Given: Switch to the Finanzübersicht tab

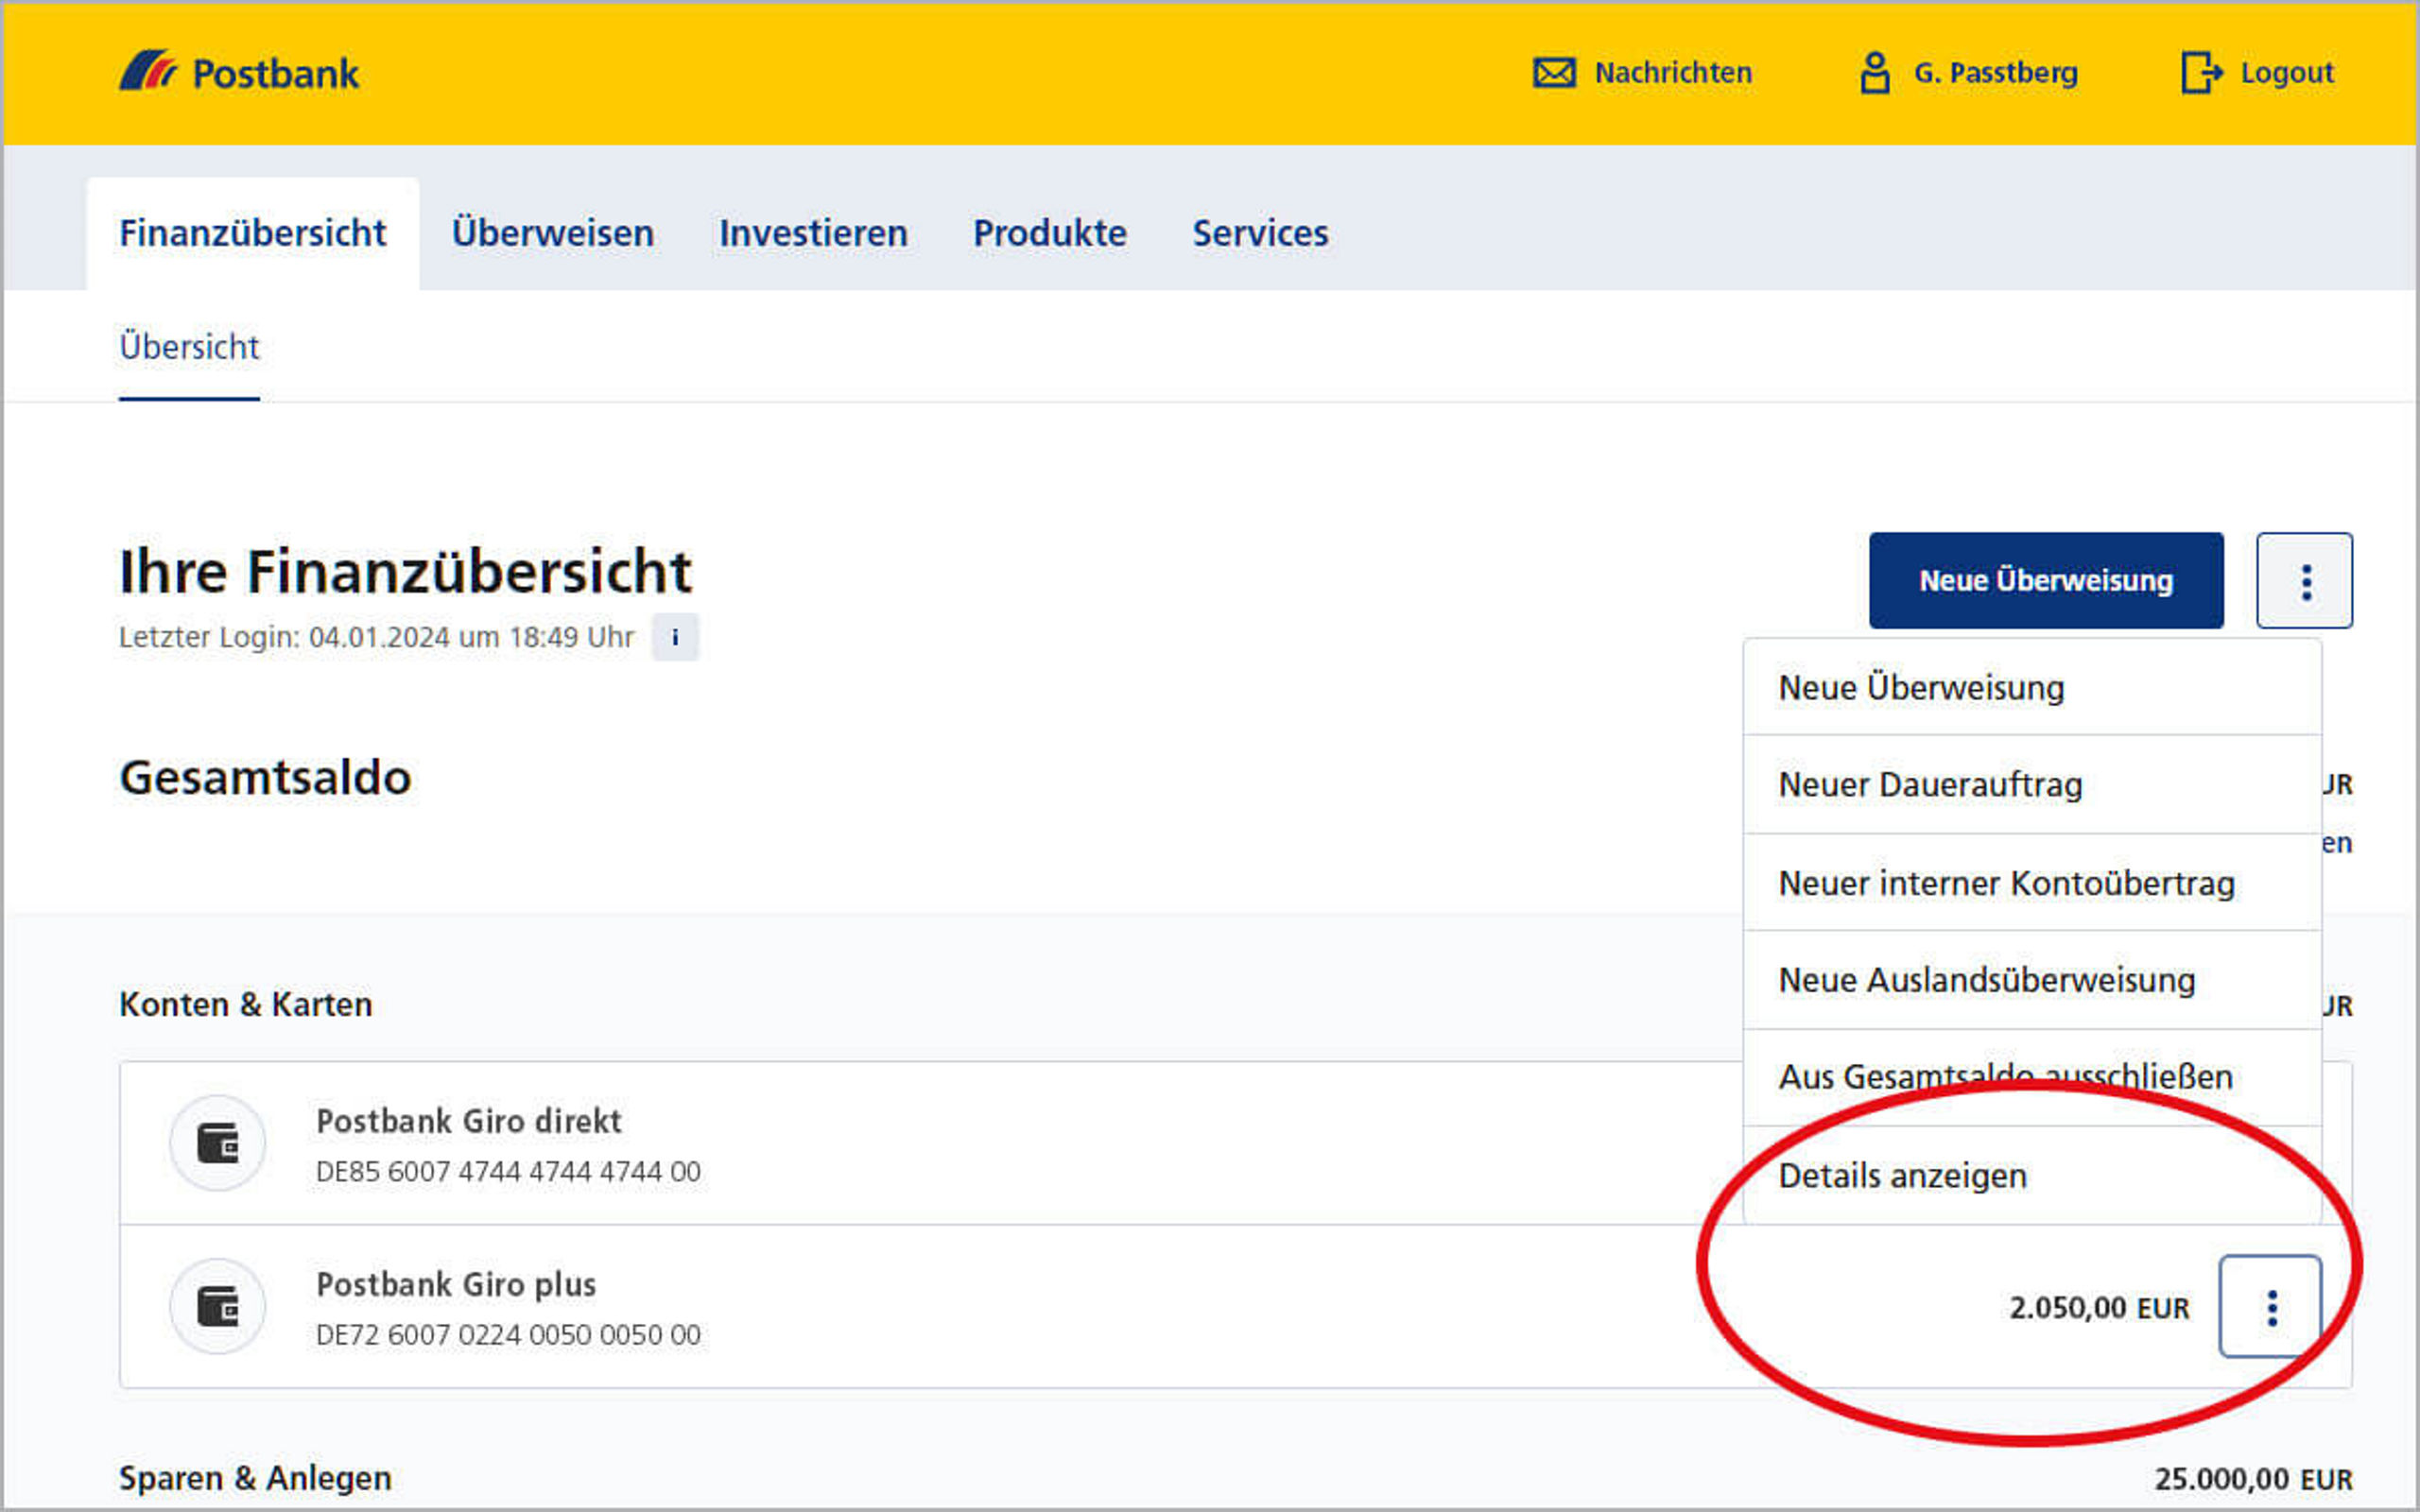Looking at the screenshot, I should tap(253, 233).
